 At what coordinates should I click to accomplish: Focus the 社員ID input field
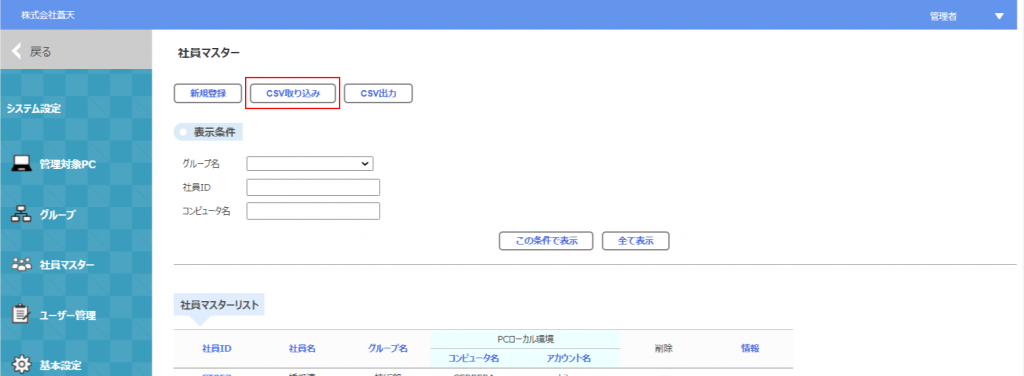[x=313, y=187]
